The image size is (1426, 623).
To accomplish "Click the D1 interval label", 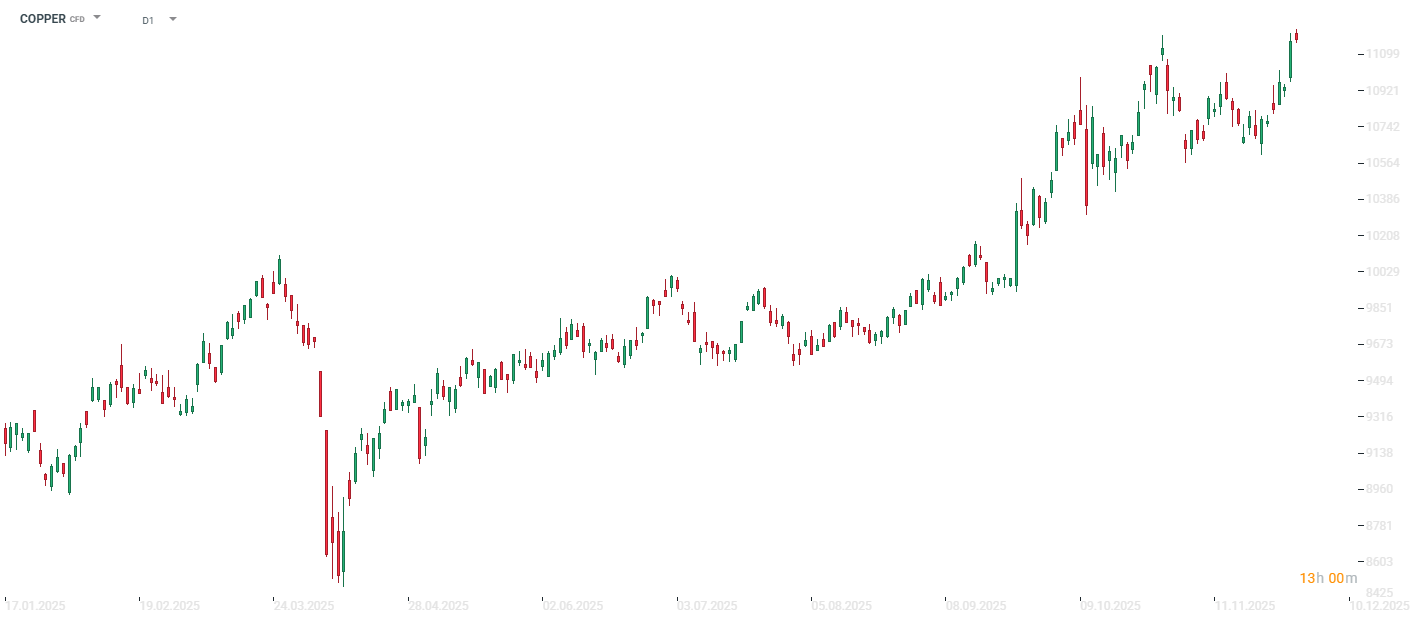I will pyautogui.click(x=148, y=20).
